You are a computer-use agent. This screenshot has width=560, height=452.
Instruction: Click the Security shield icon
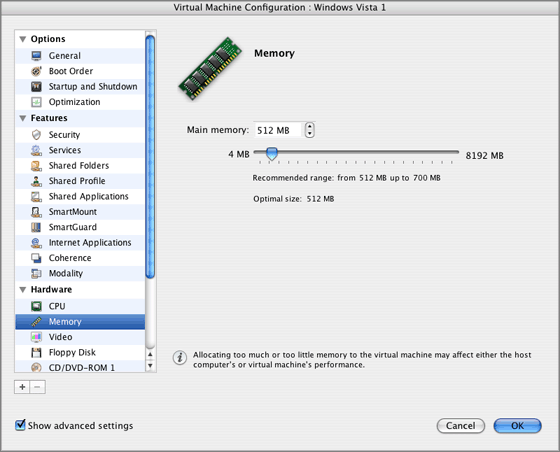36,135
